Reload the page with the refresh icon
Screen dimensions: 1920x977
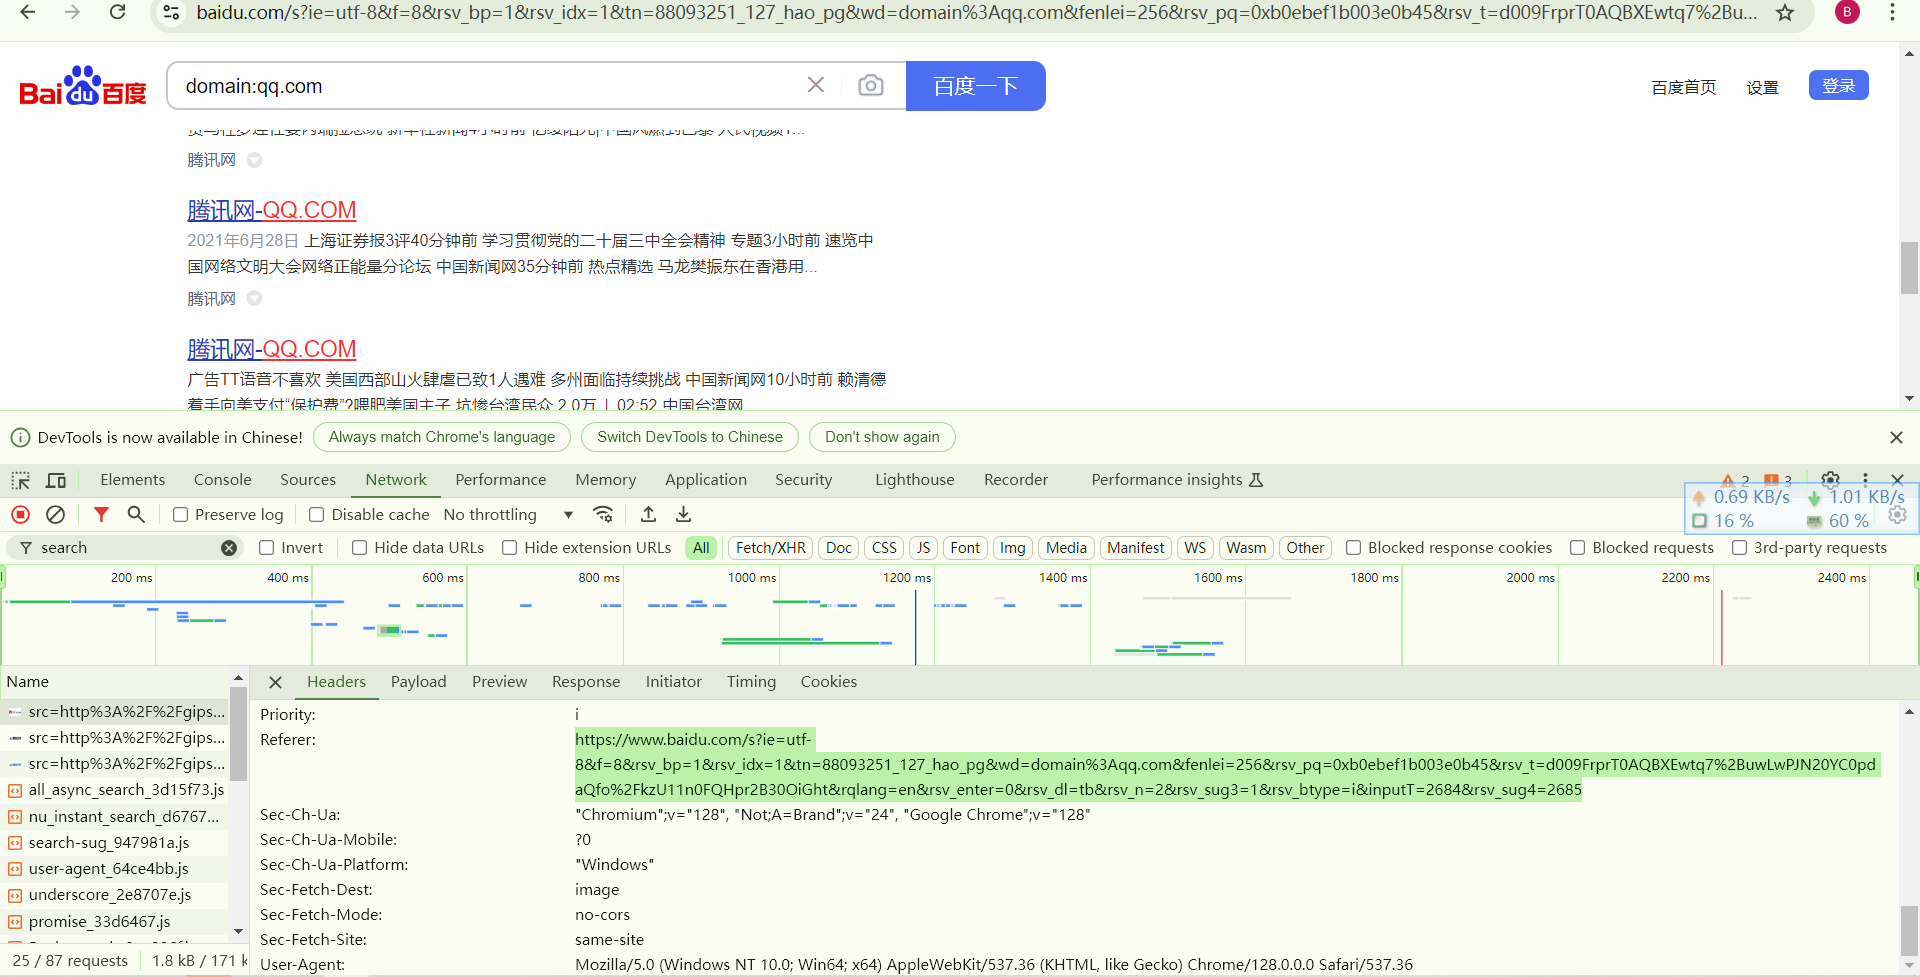point(117,12)
